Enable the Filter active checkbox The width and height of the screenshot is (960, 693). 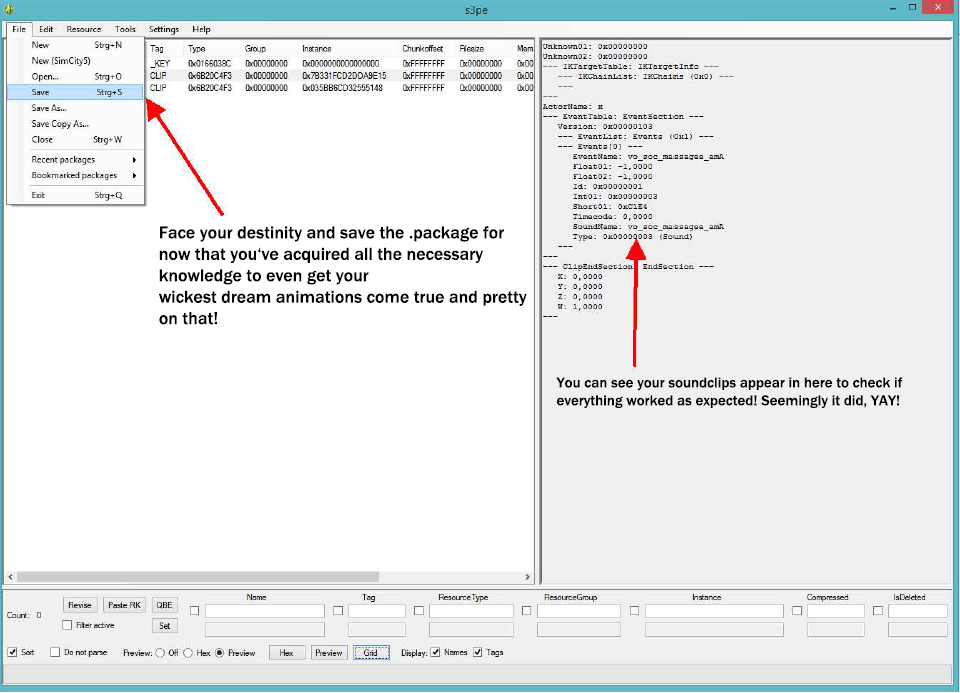pyautogui.click(x=67, y=625)
